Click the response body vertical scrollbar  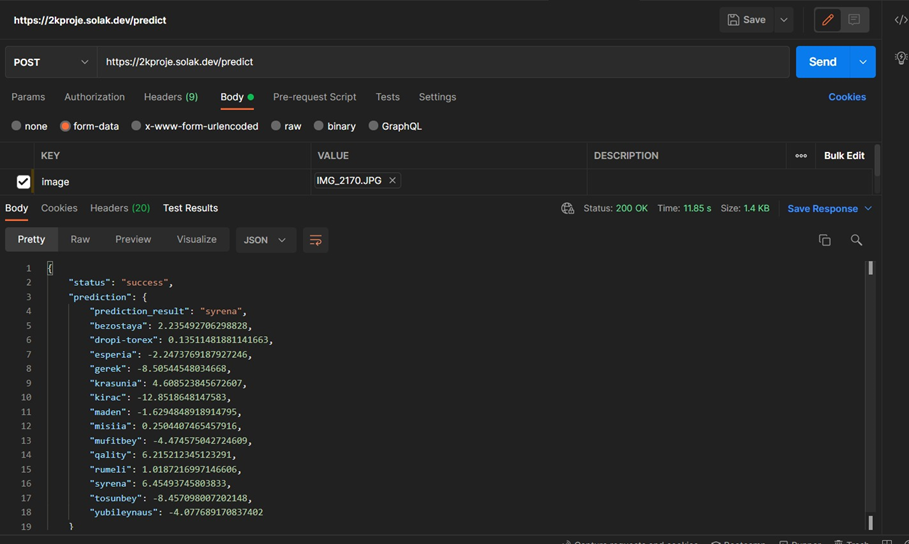(870, 394)
